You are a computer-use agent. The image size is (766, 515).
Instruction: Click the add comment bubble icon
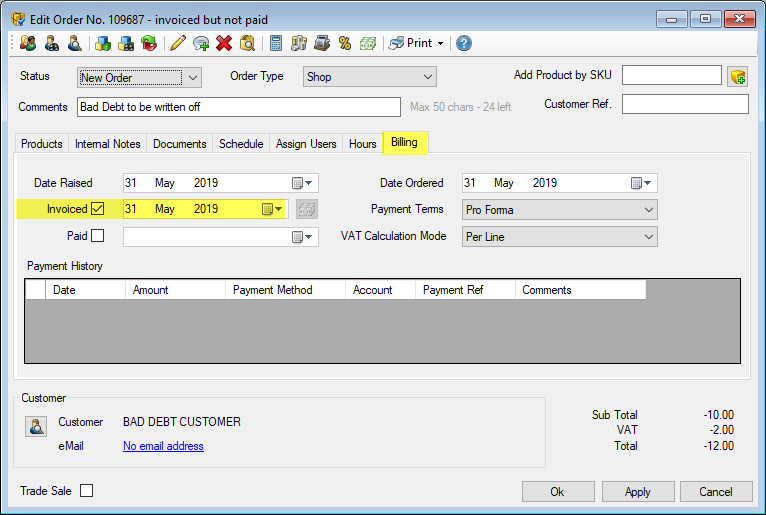pos(201,43)
